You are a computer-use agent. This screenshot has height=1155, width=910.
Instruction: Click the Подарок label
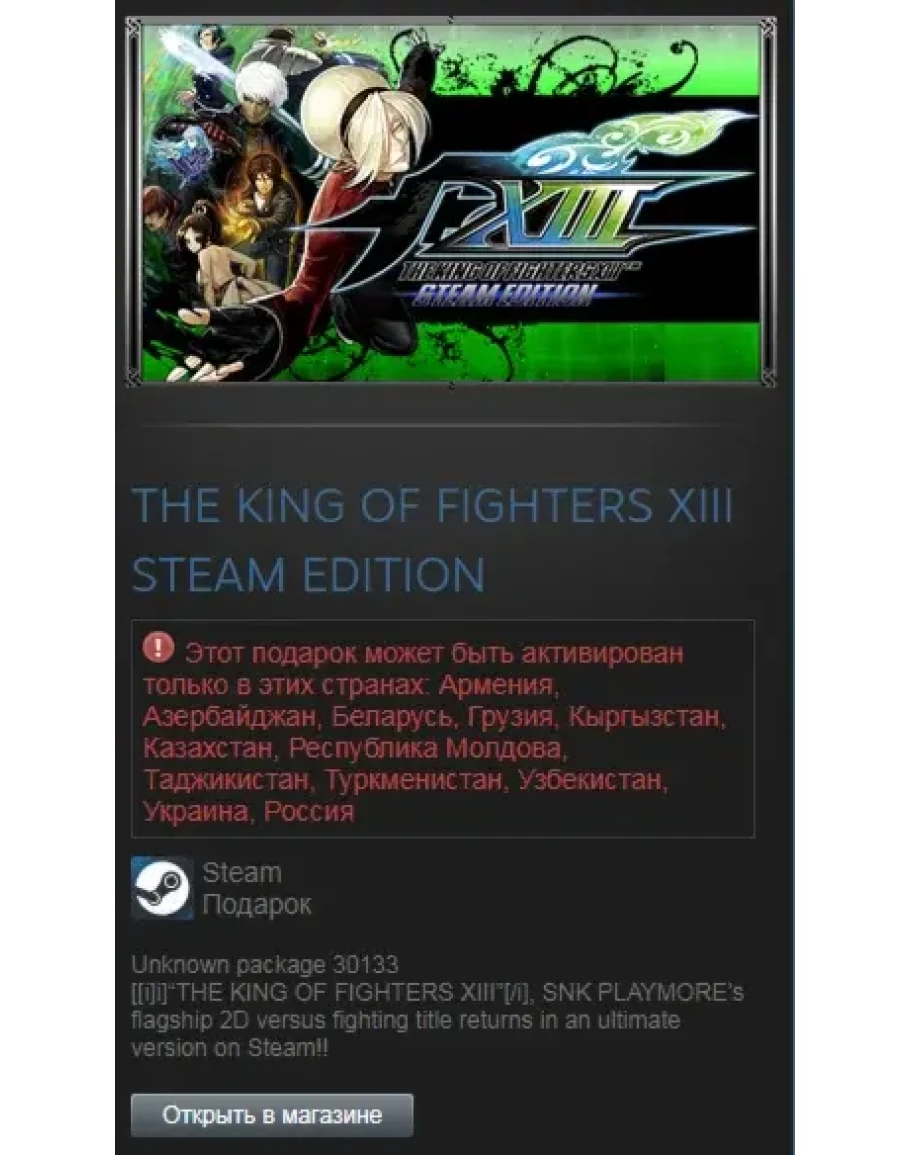click(256, 905)
